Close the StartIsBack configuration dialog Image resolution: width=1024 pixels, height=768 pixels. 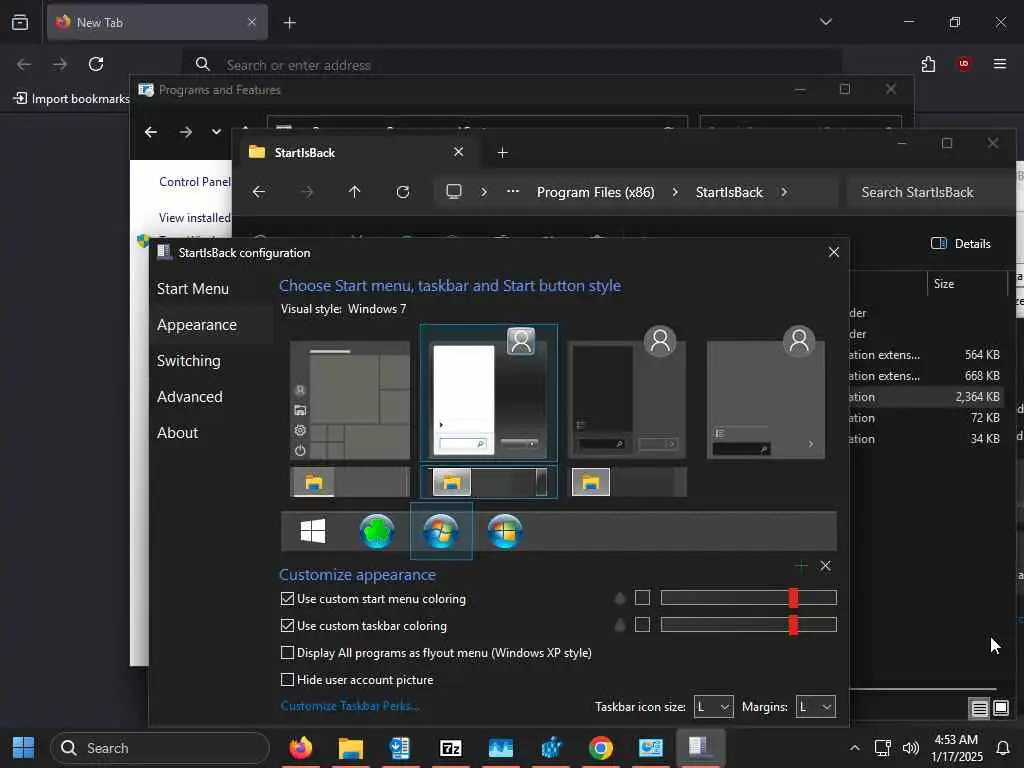(x=834, y=252)
